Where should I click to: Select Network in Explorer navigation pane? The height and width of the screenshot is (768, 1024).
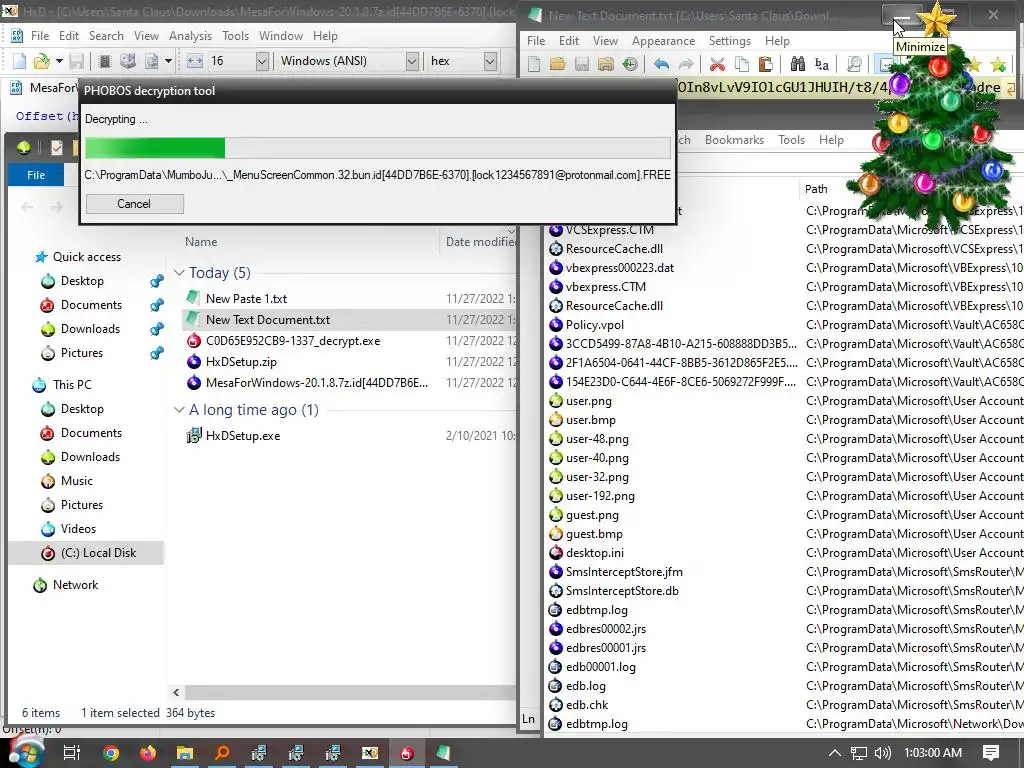(75, 585)
